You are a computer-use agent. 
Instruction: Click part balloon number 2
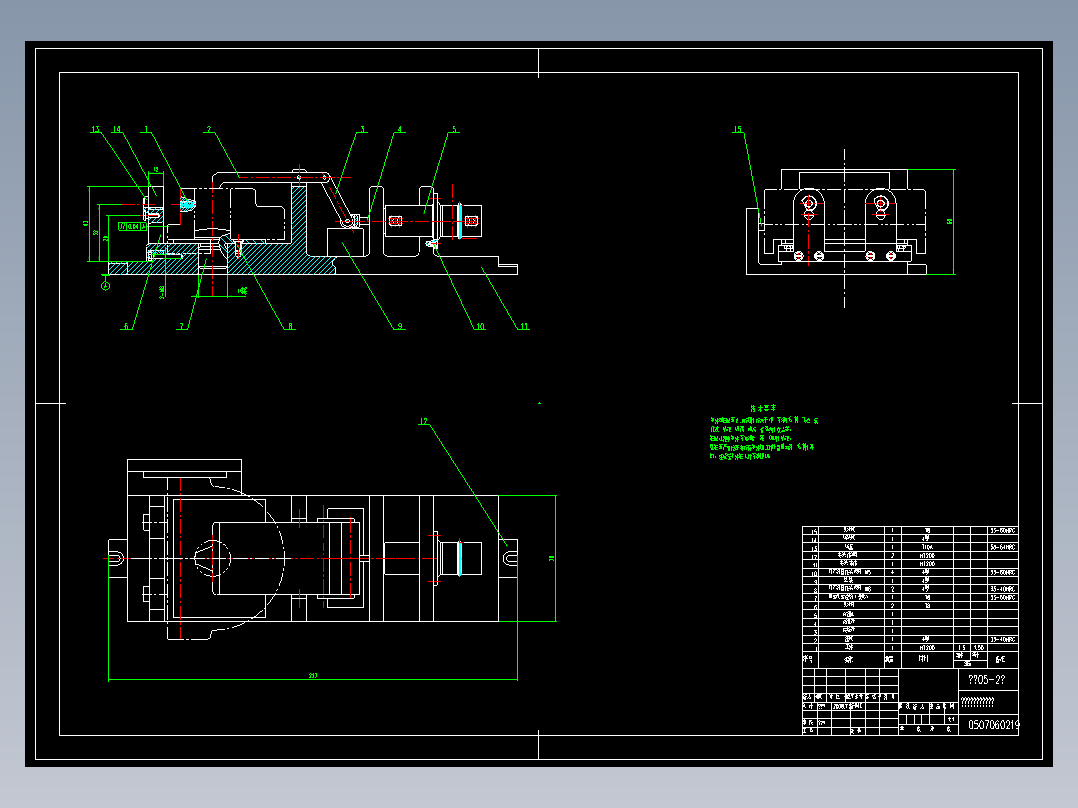click(x=209, y=129)
